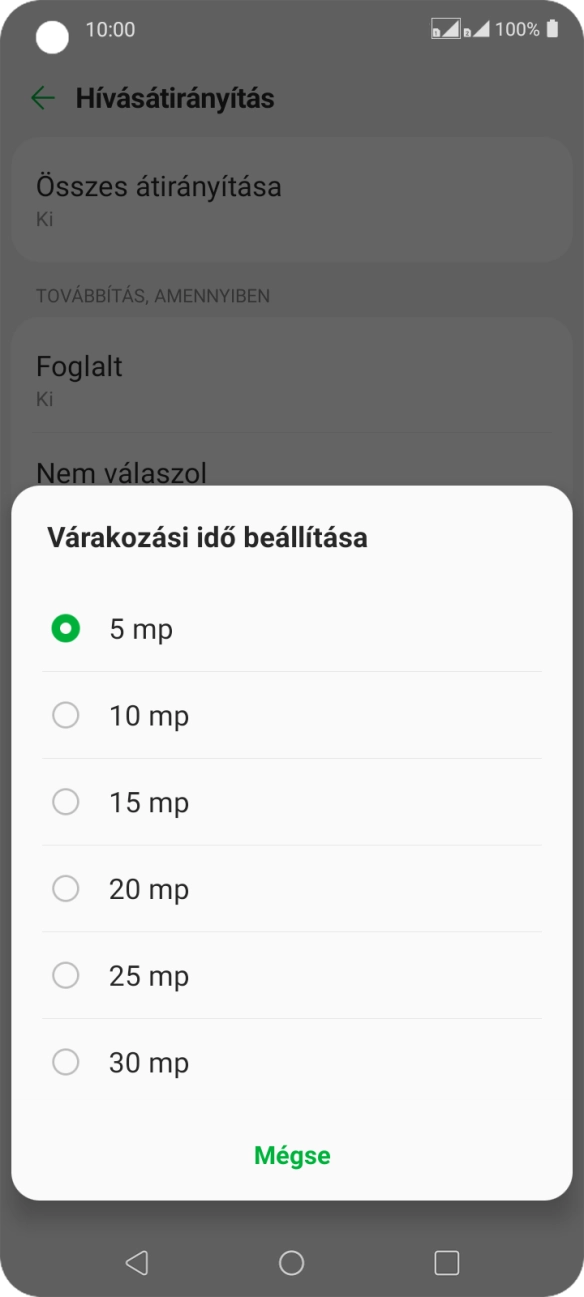The height and width of the screenshot is (1297, 584).
Task: Tap the Home navigation circle
Action: (291, 1262)
